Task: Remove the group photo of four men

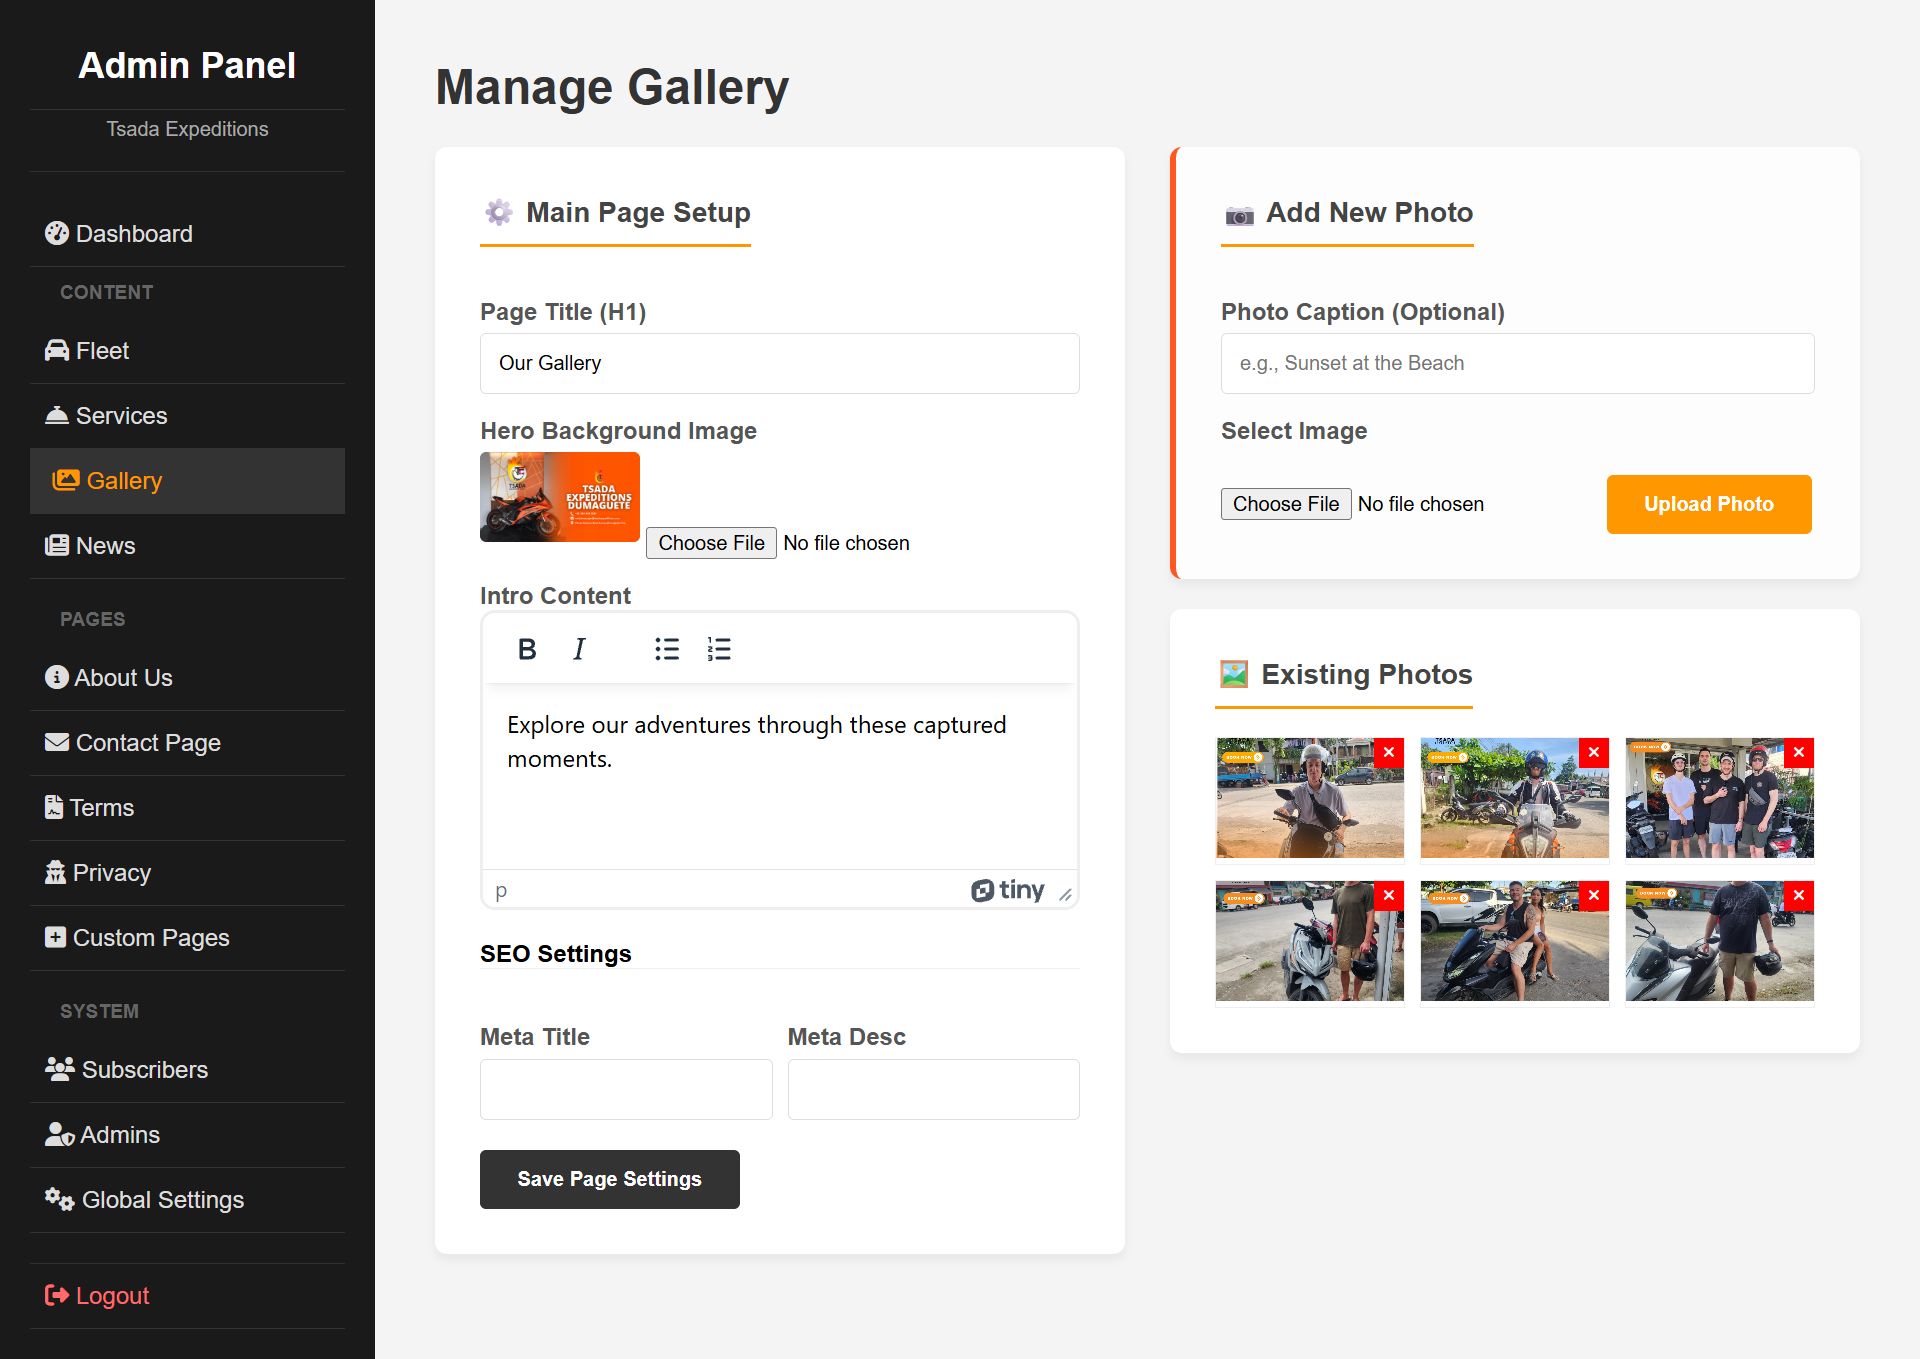Action: tap(1798, 753)
